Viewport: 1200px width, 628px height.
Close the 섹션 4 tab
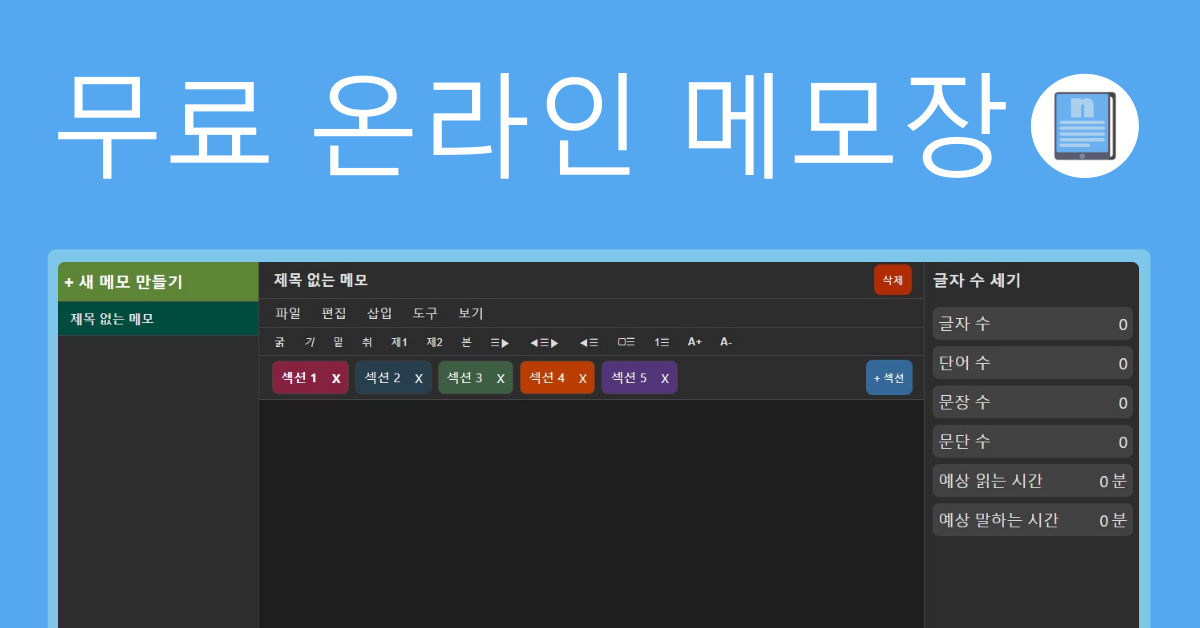tap(582, 378)
